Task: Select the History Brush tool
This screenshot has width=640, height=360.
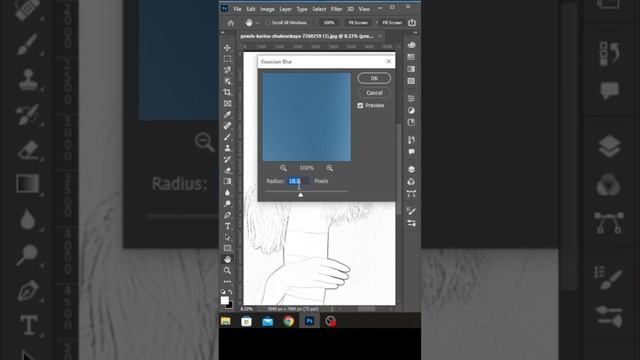Action: [227, 159]
